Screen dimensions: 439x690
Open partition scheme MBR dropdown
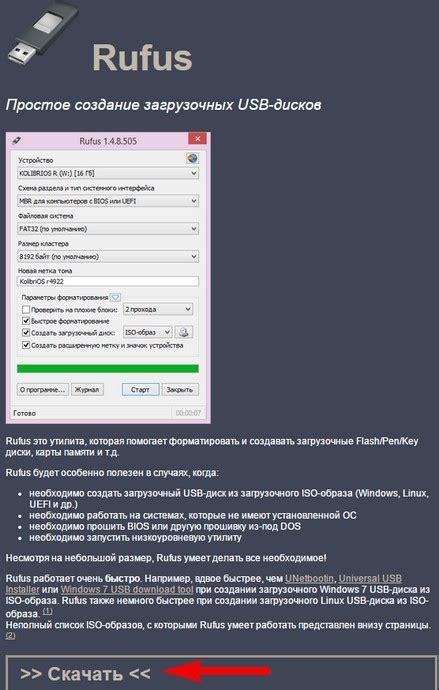point(108,201)
